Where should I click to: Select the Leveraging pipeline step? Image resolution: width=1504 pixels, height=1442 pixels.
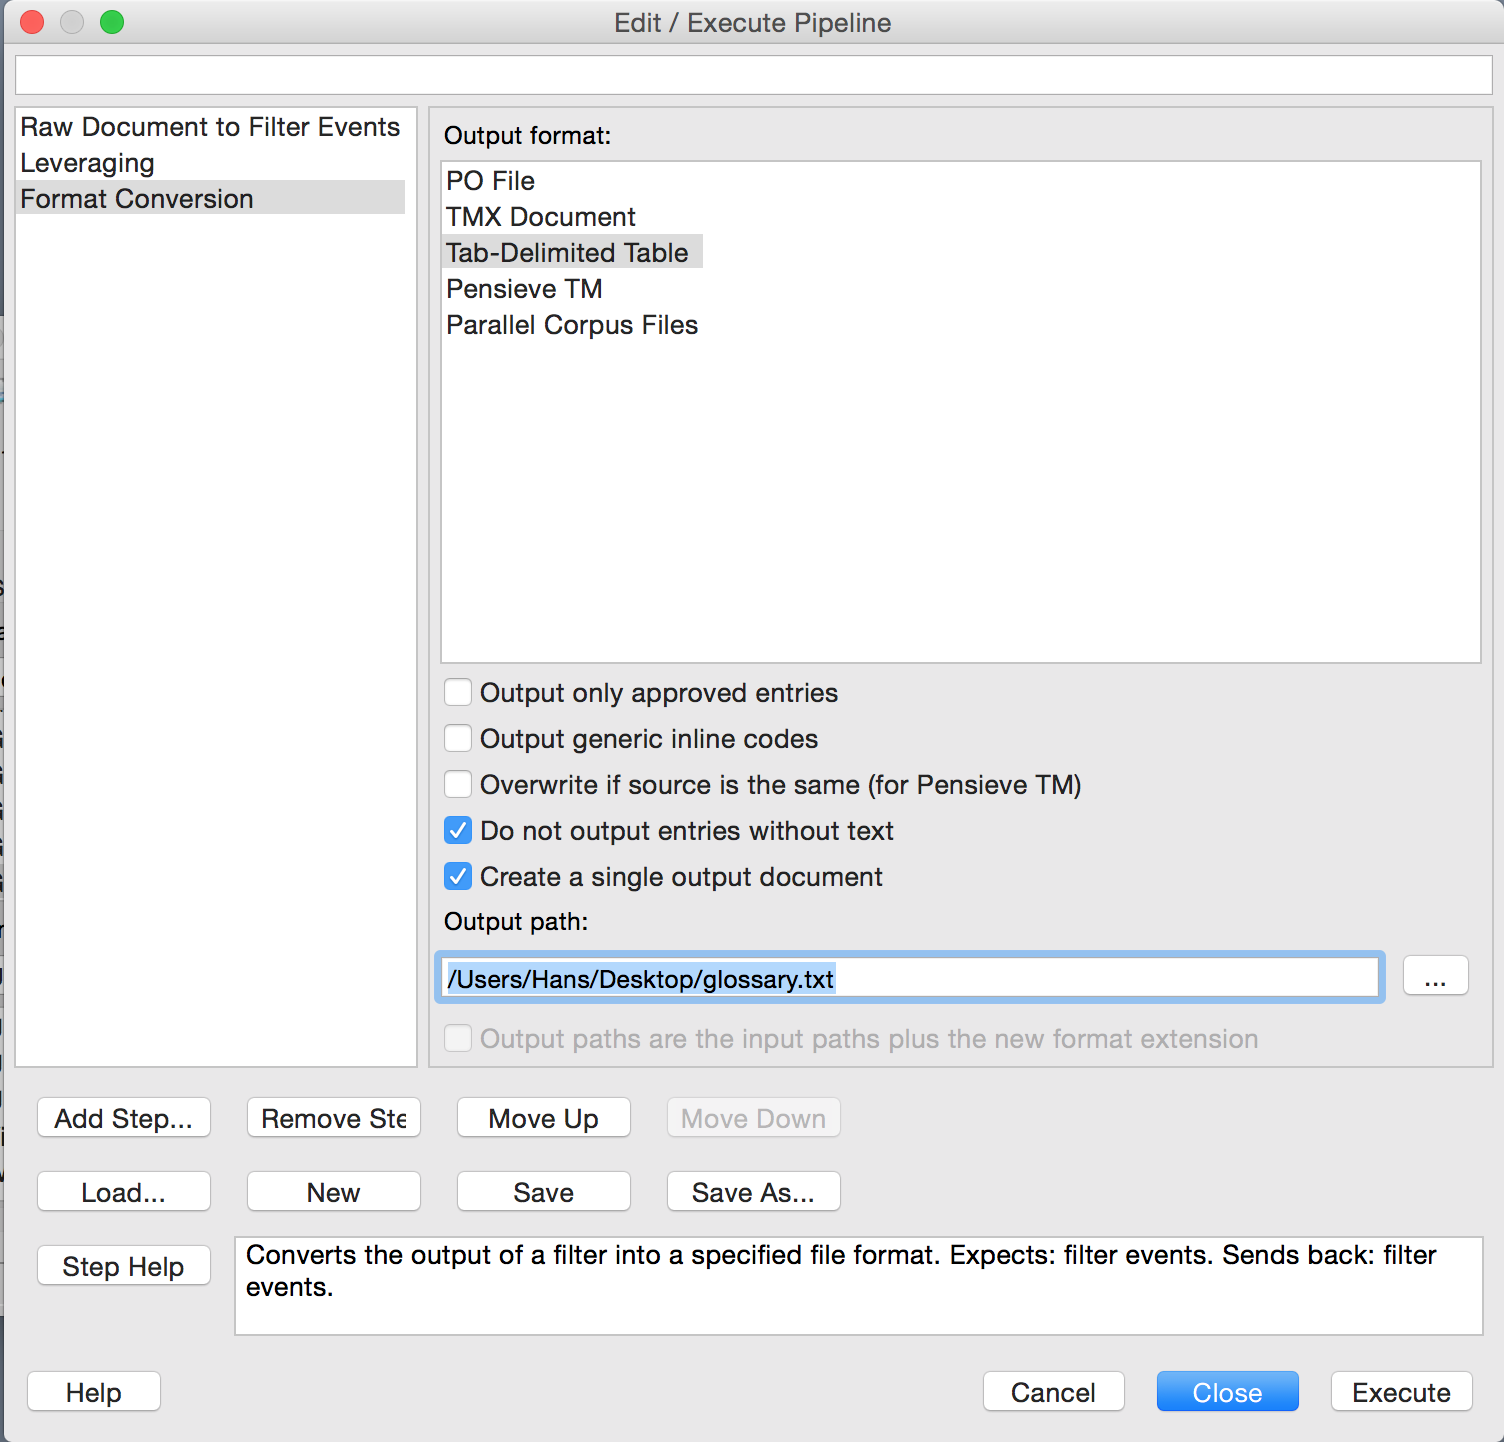(x=88, y=163)
